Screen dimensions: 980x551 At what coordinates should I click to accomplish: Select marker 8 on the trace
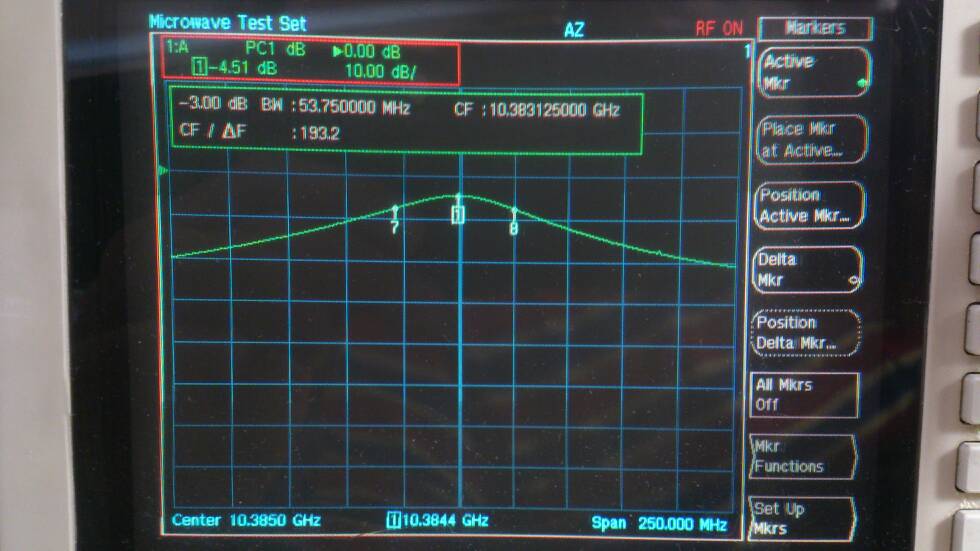pyautogui.click(x=514, y=228)
